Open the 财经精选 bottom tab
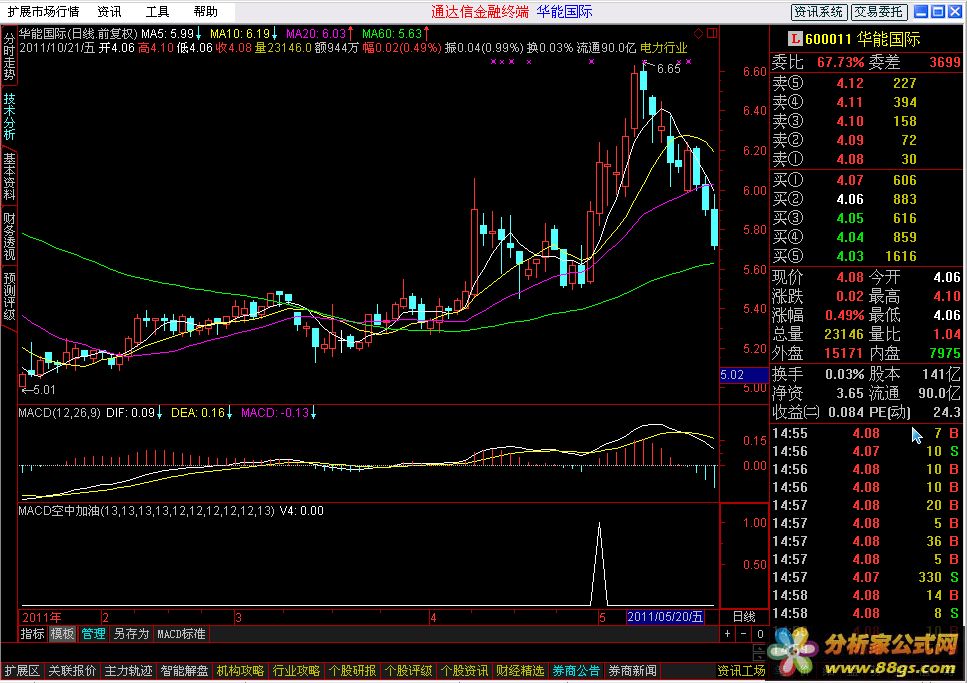 point(521,671)
